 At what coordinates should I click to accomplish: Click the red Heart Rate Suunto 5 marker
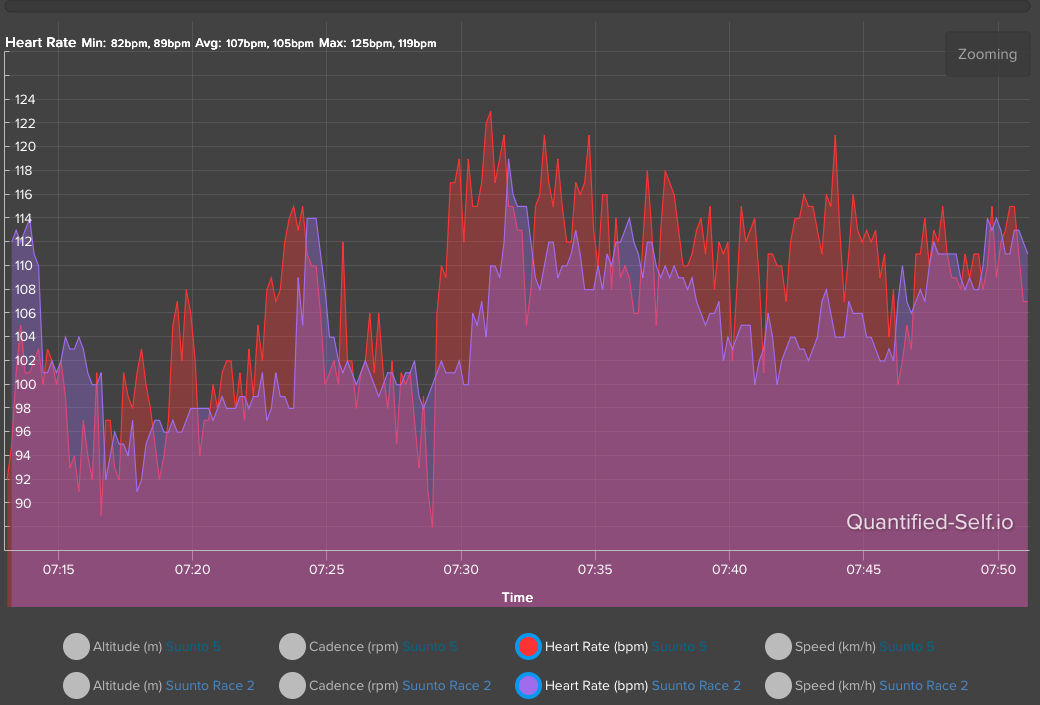pyautogui.click(x=528, y=647)
